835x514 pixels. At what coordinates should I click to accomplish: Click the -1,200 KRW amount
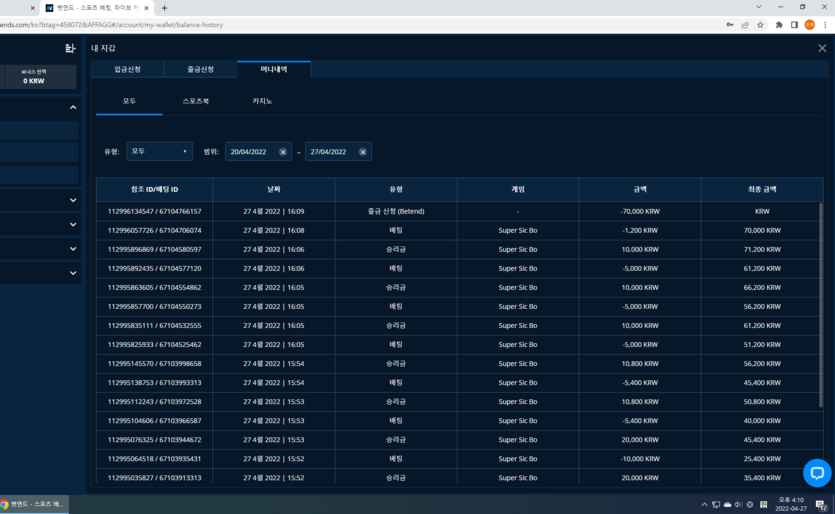pos(640,231)
